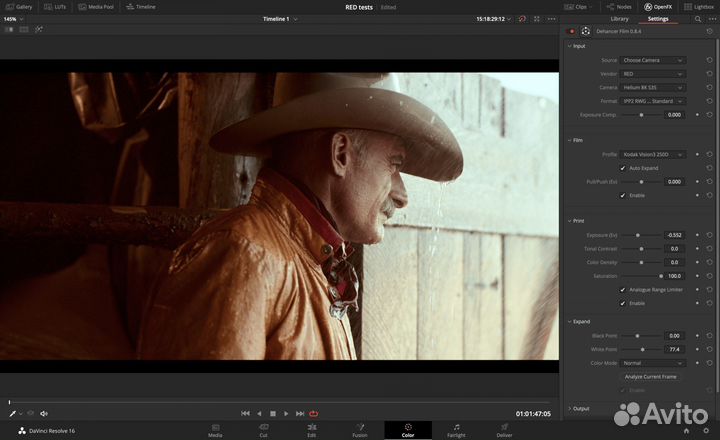Toggle the image wipe icon

coord(9,29)
